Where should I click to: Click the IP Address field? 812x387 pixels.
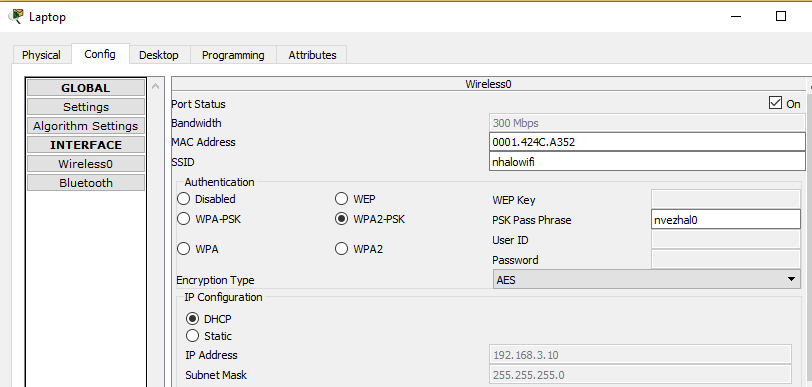[x=640, y=355]
